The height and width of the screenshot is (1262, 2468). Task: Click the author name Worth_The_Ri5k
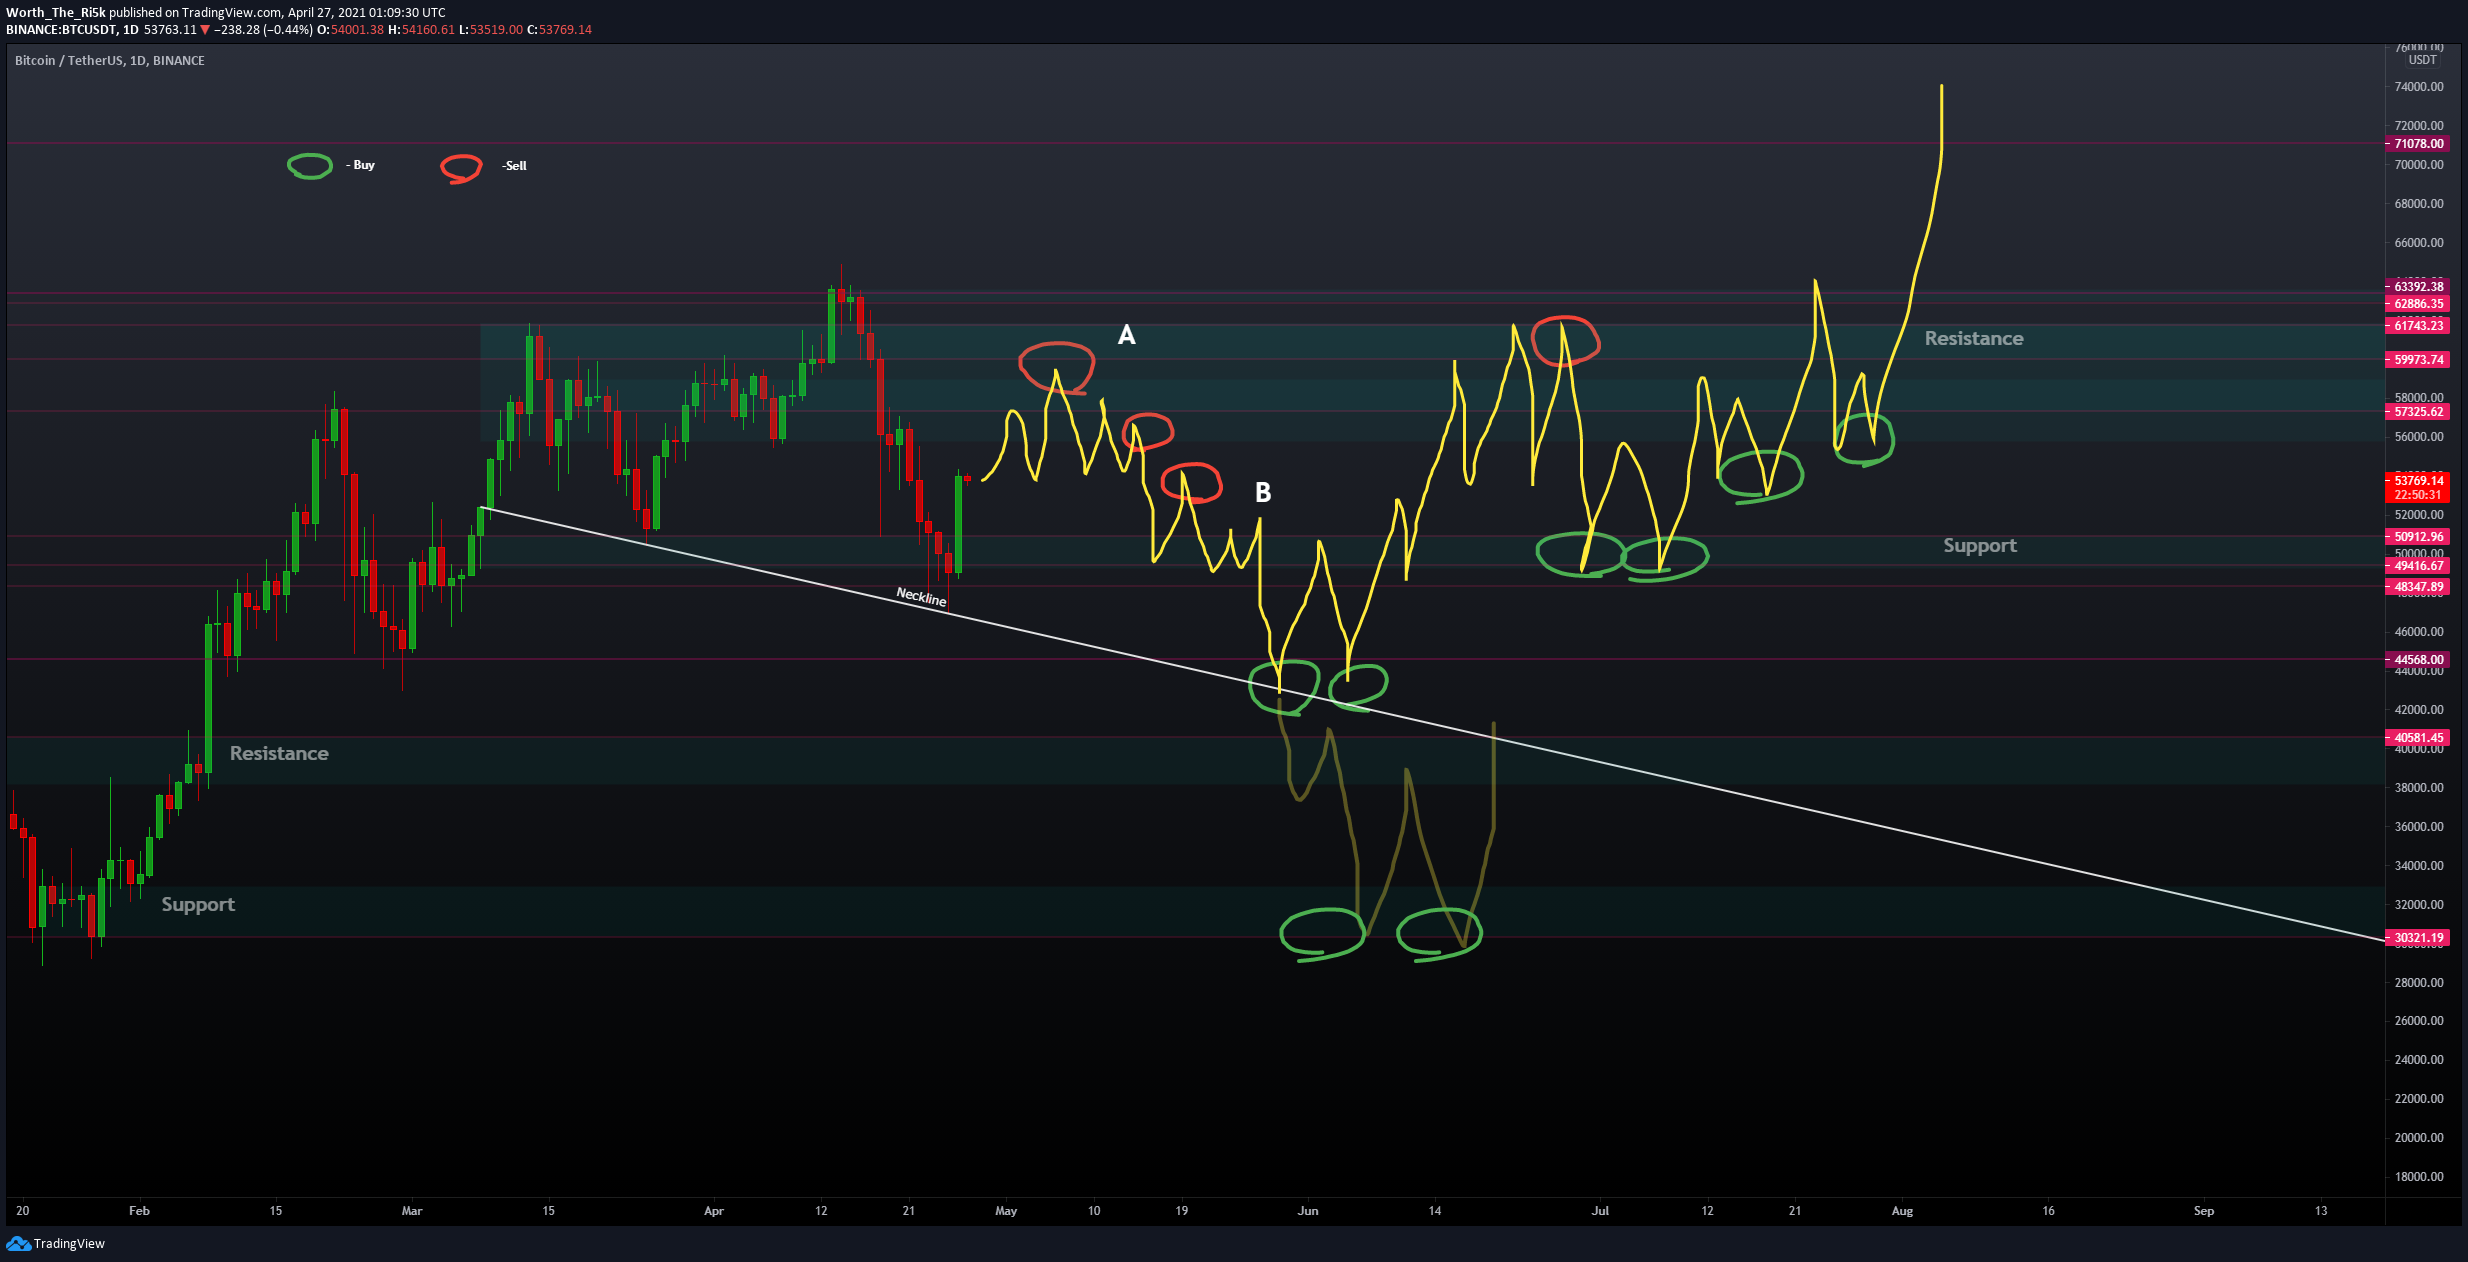pos(56,13)
